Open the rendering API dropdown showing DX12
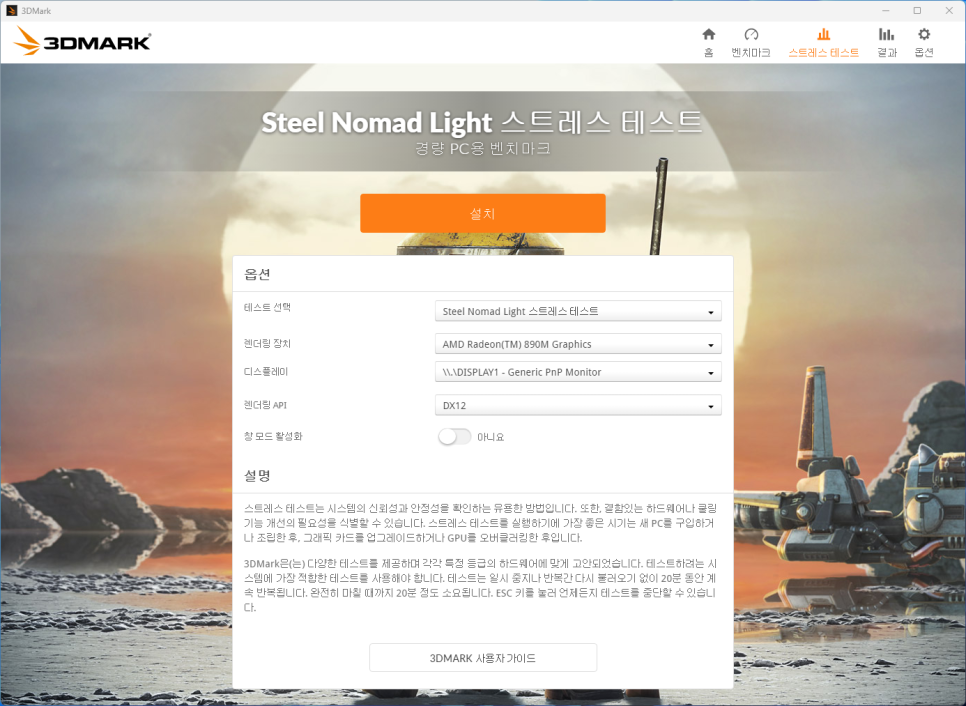966x706 pixels. click(x=578, y=406)
